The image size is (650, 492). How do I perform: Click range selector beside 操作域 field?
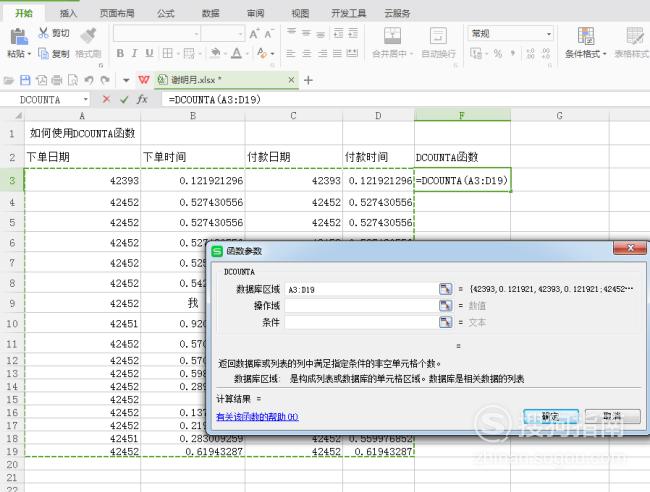tap(446, 305)
